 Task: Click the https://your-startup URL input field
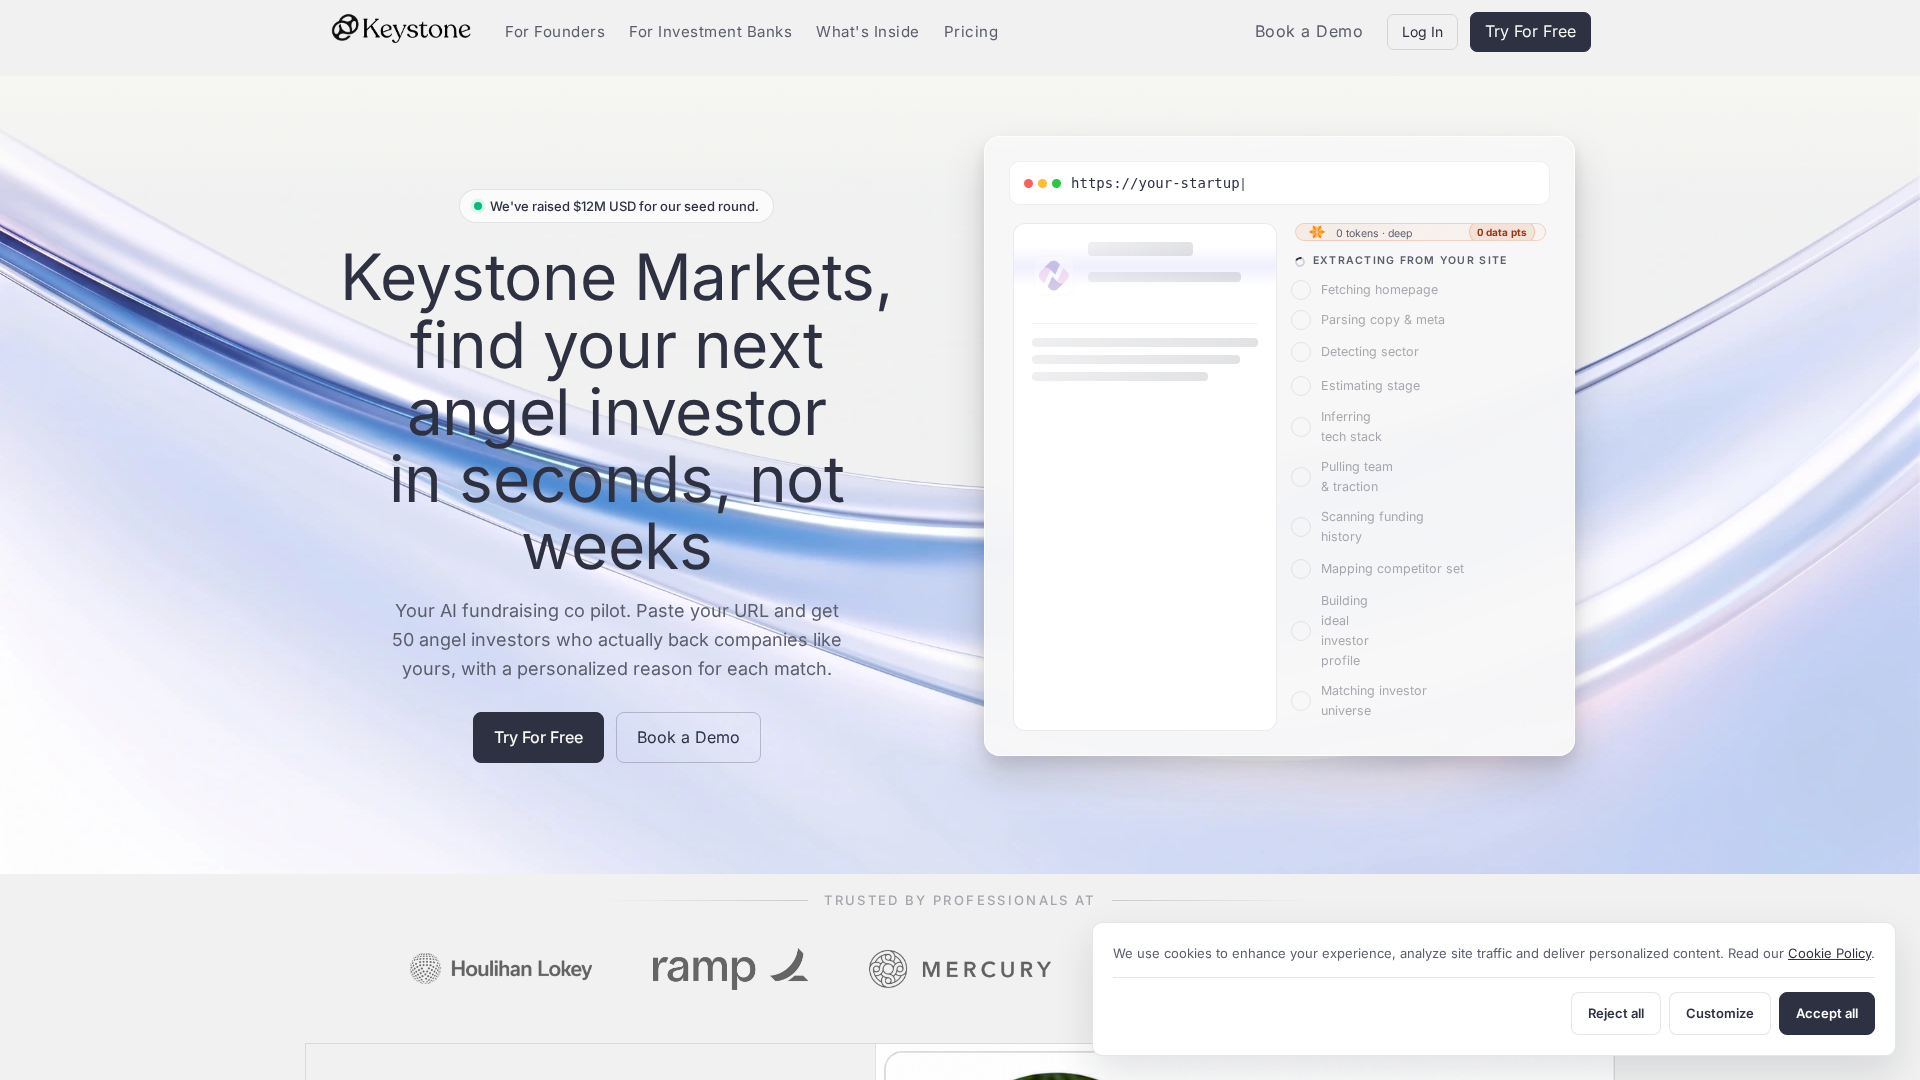pyautogui.click(x=1279, y=183)
